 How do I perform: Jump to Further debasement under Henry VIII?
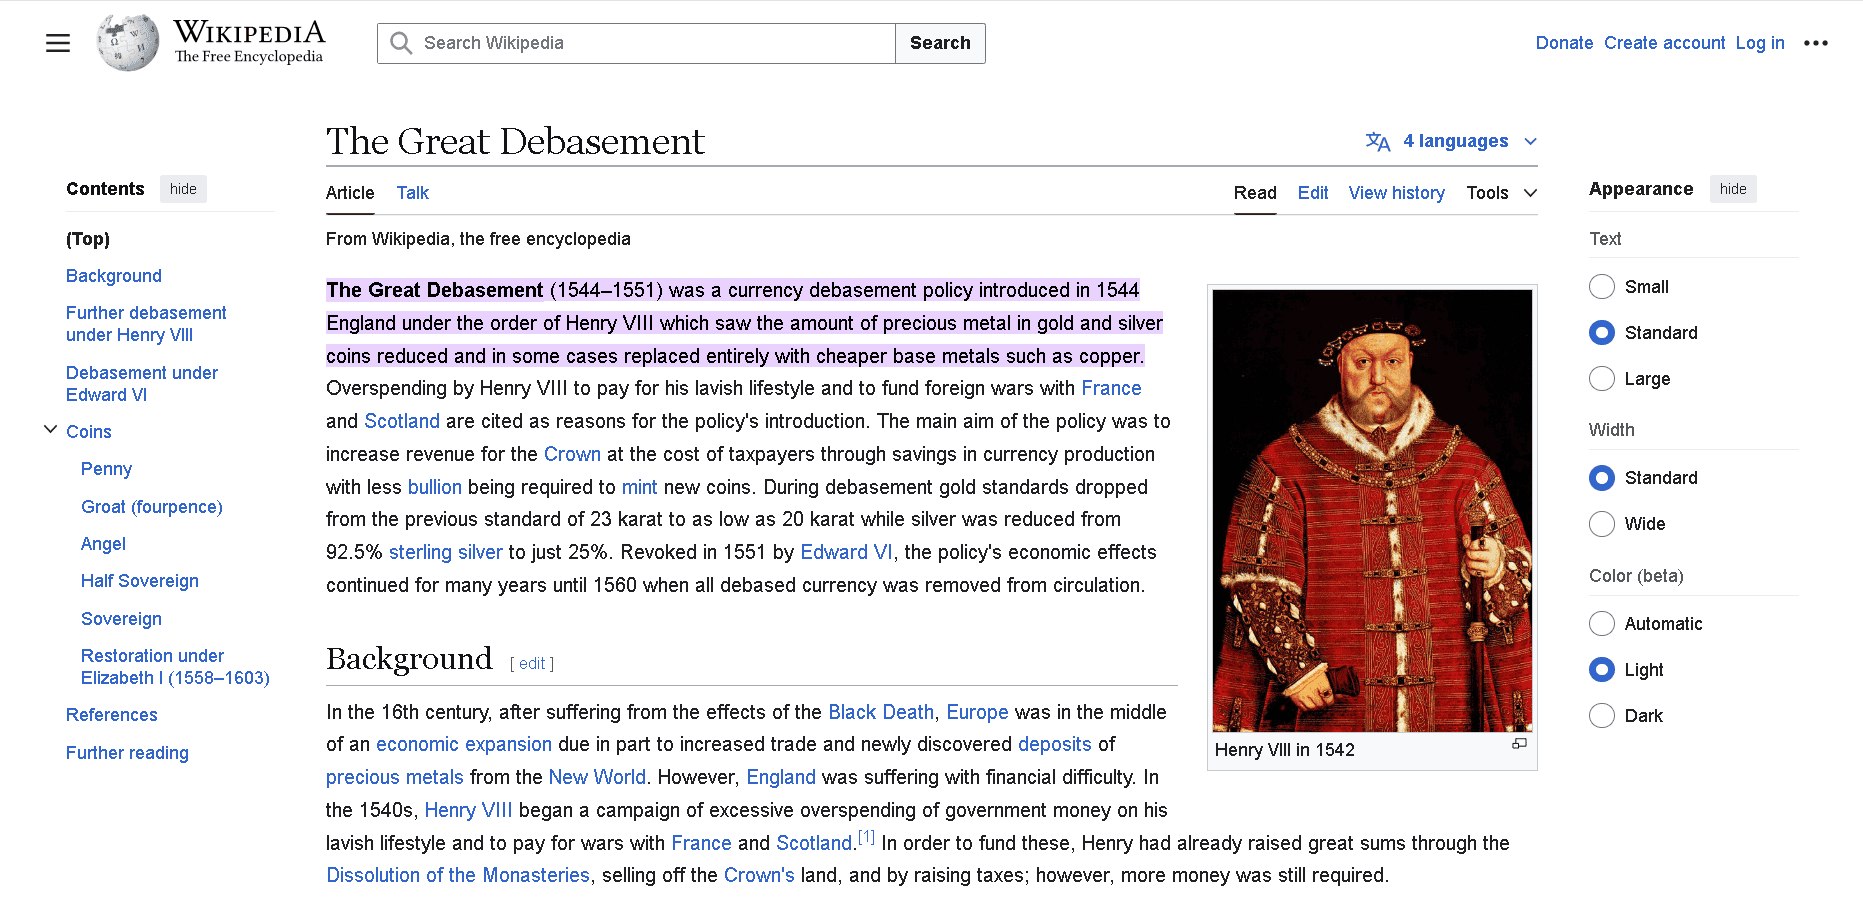pyautogui.click(x=146, y=324)
